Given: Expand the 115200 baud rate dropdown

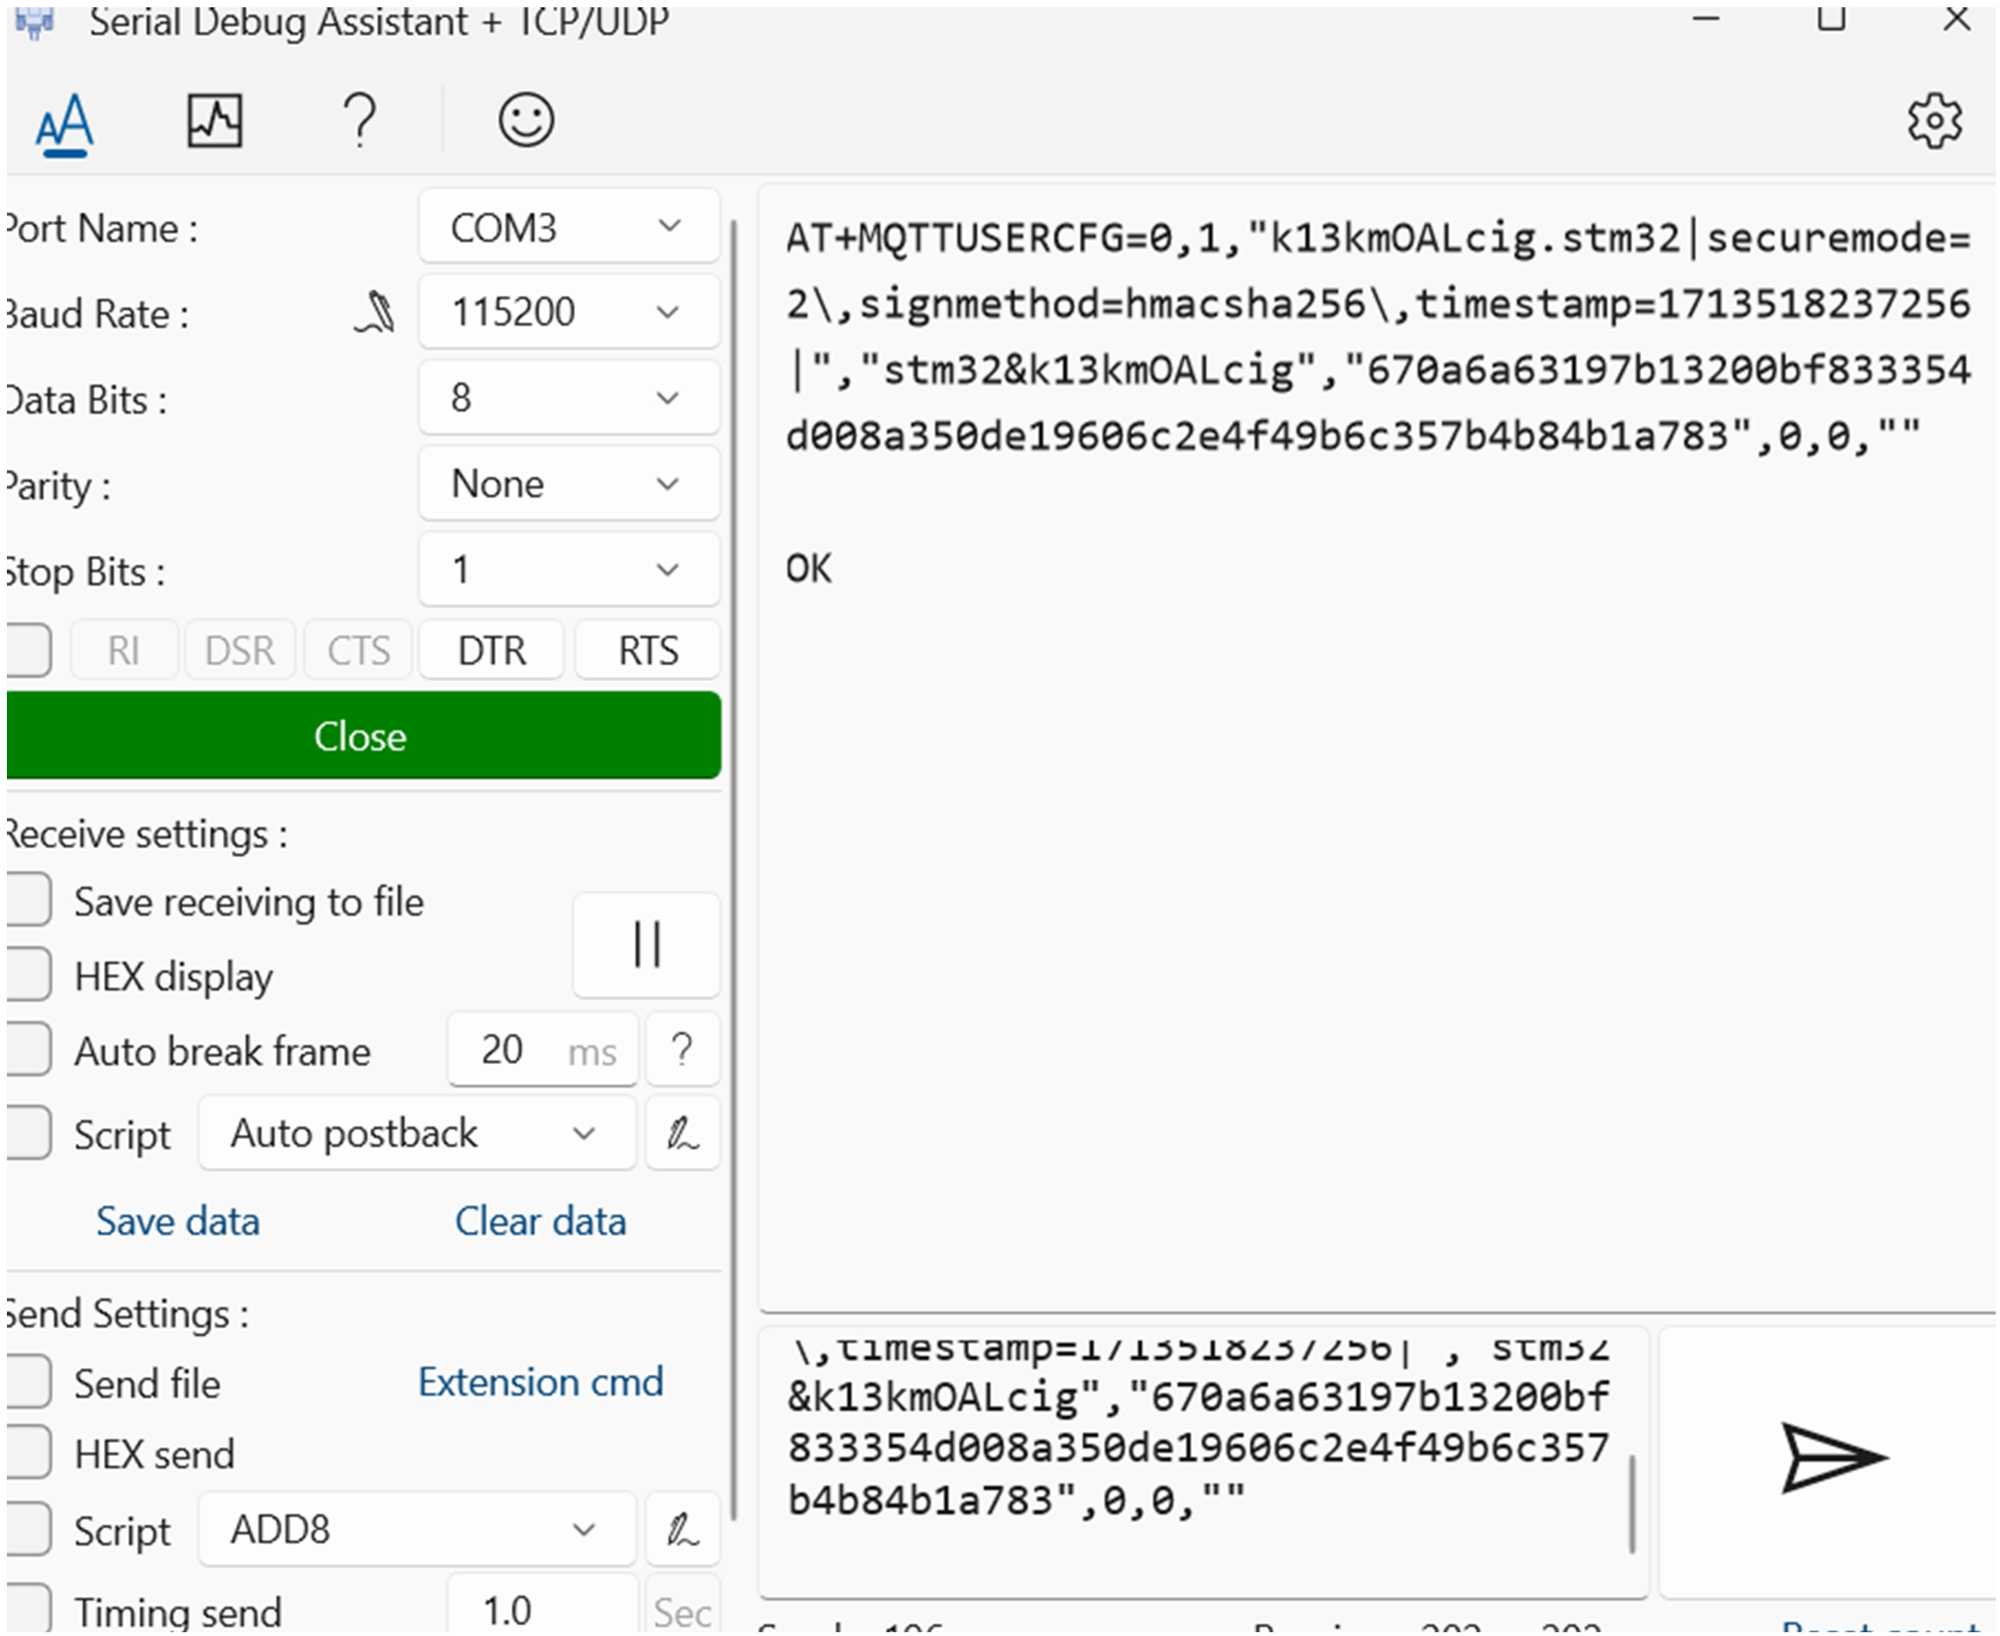Looking at the screenshot, I should (x=568, y=312).
